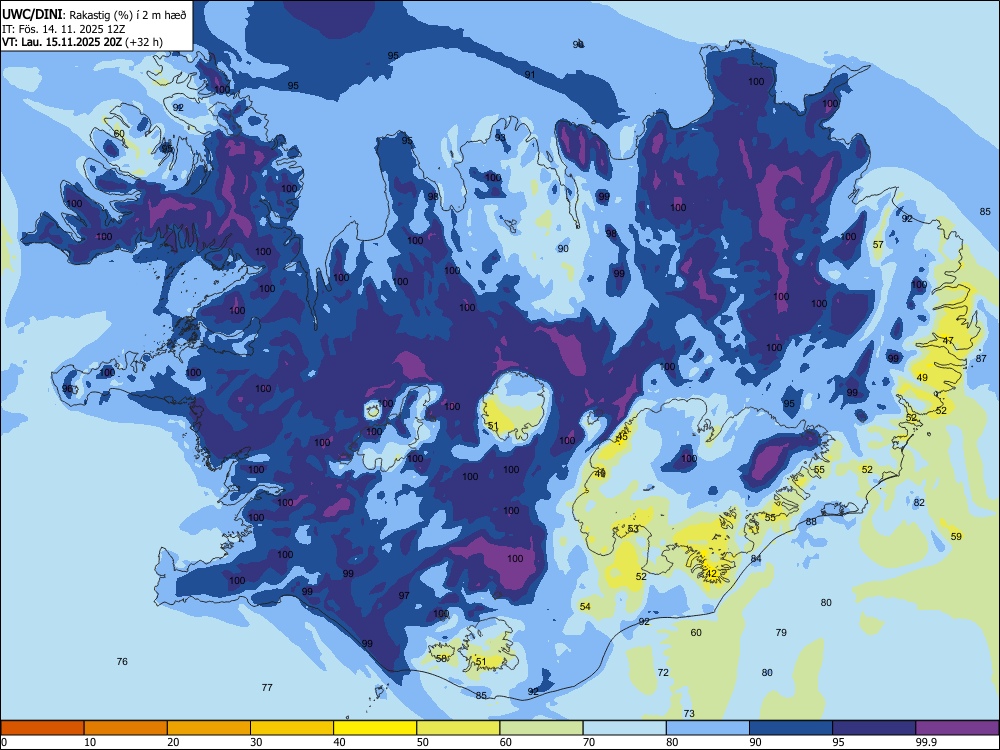
Task: Click the '97' humidity value in the south
Action: point(404,595)
